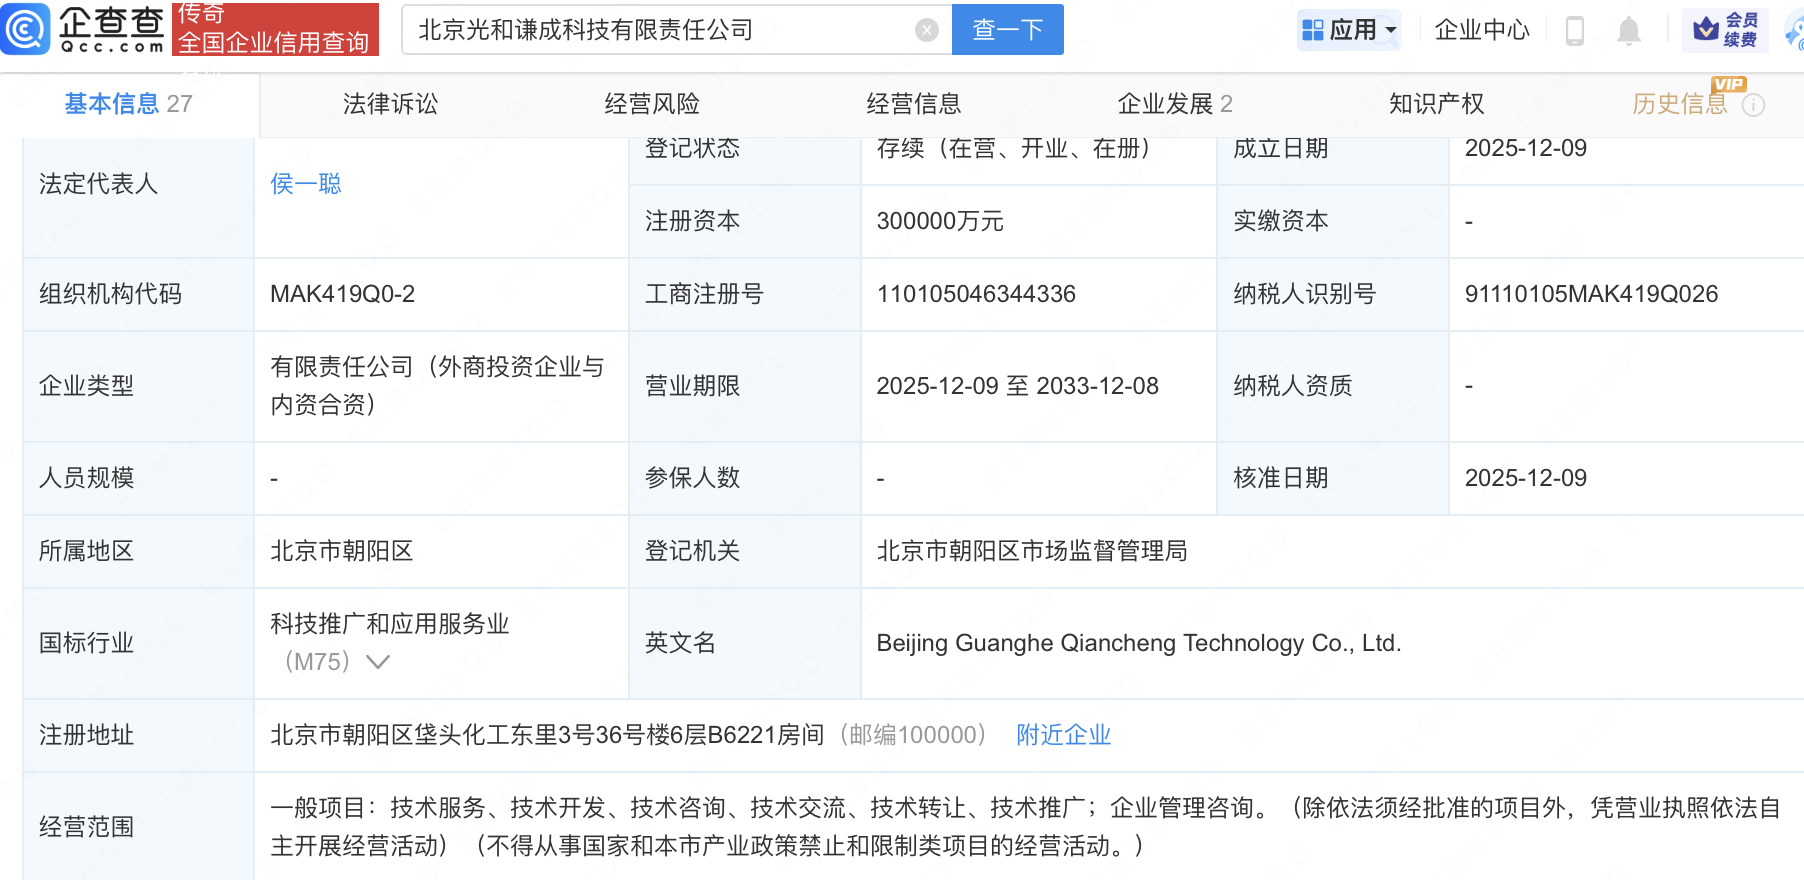Click the 应用 grid icon
The width and height of the screenshot is (1804, 880).
click(1313, 31)
